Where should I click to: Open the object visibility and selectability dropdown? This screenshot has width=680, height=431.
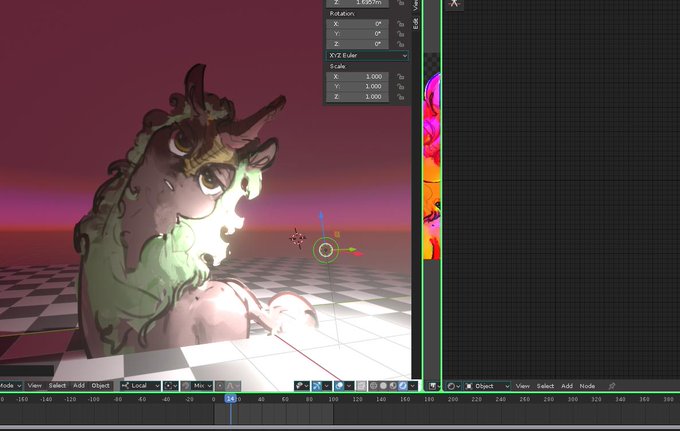point(301,385)
